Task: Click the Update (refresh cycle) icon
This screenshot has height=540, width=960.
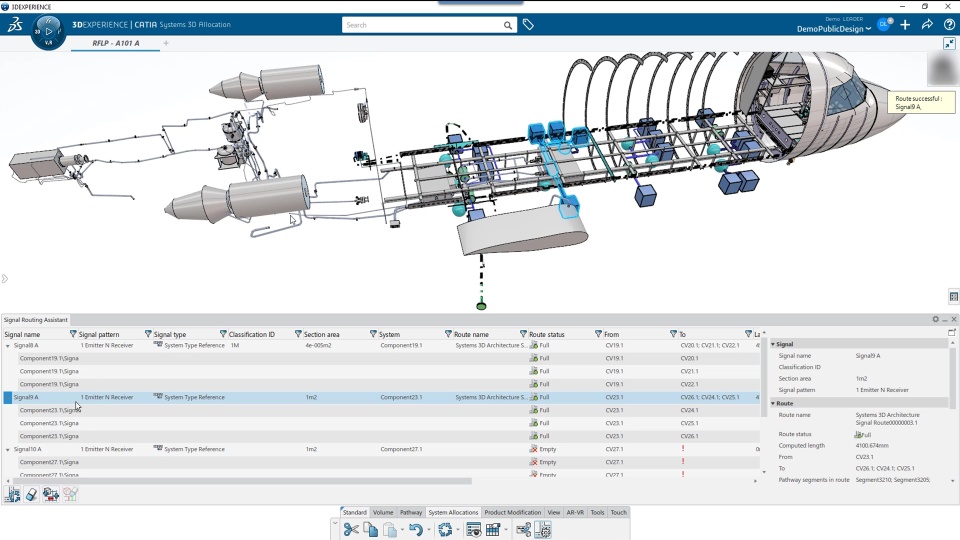Action: point(445,530)
